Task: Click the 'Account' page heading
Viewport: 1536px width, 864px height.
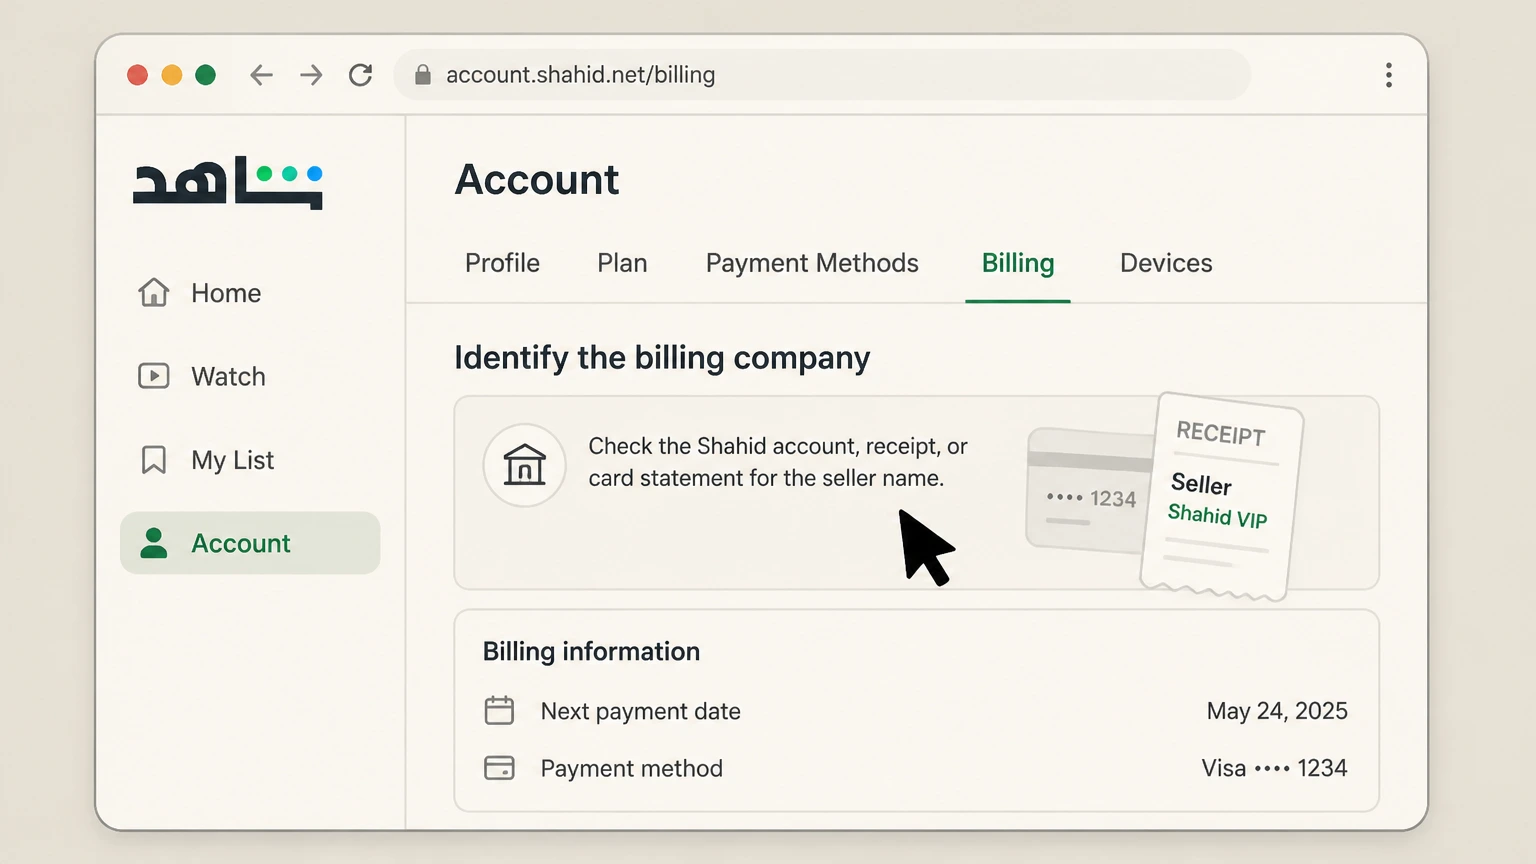Action: (537, 180)
